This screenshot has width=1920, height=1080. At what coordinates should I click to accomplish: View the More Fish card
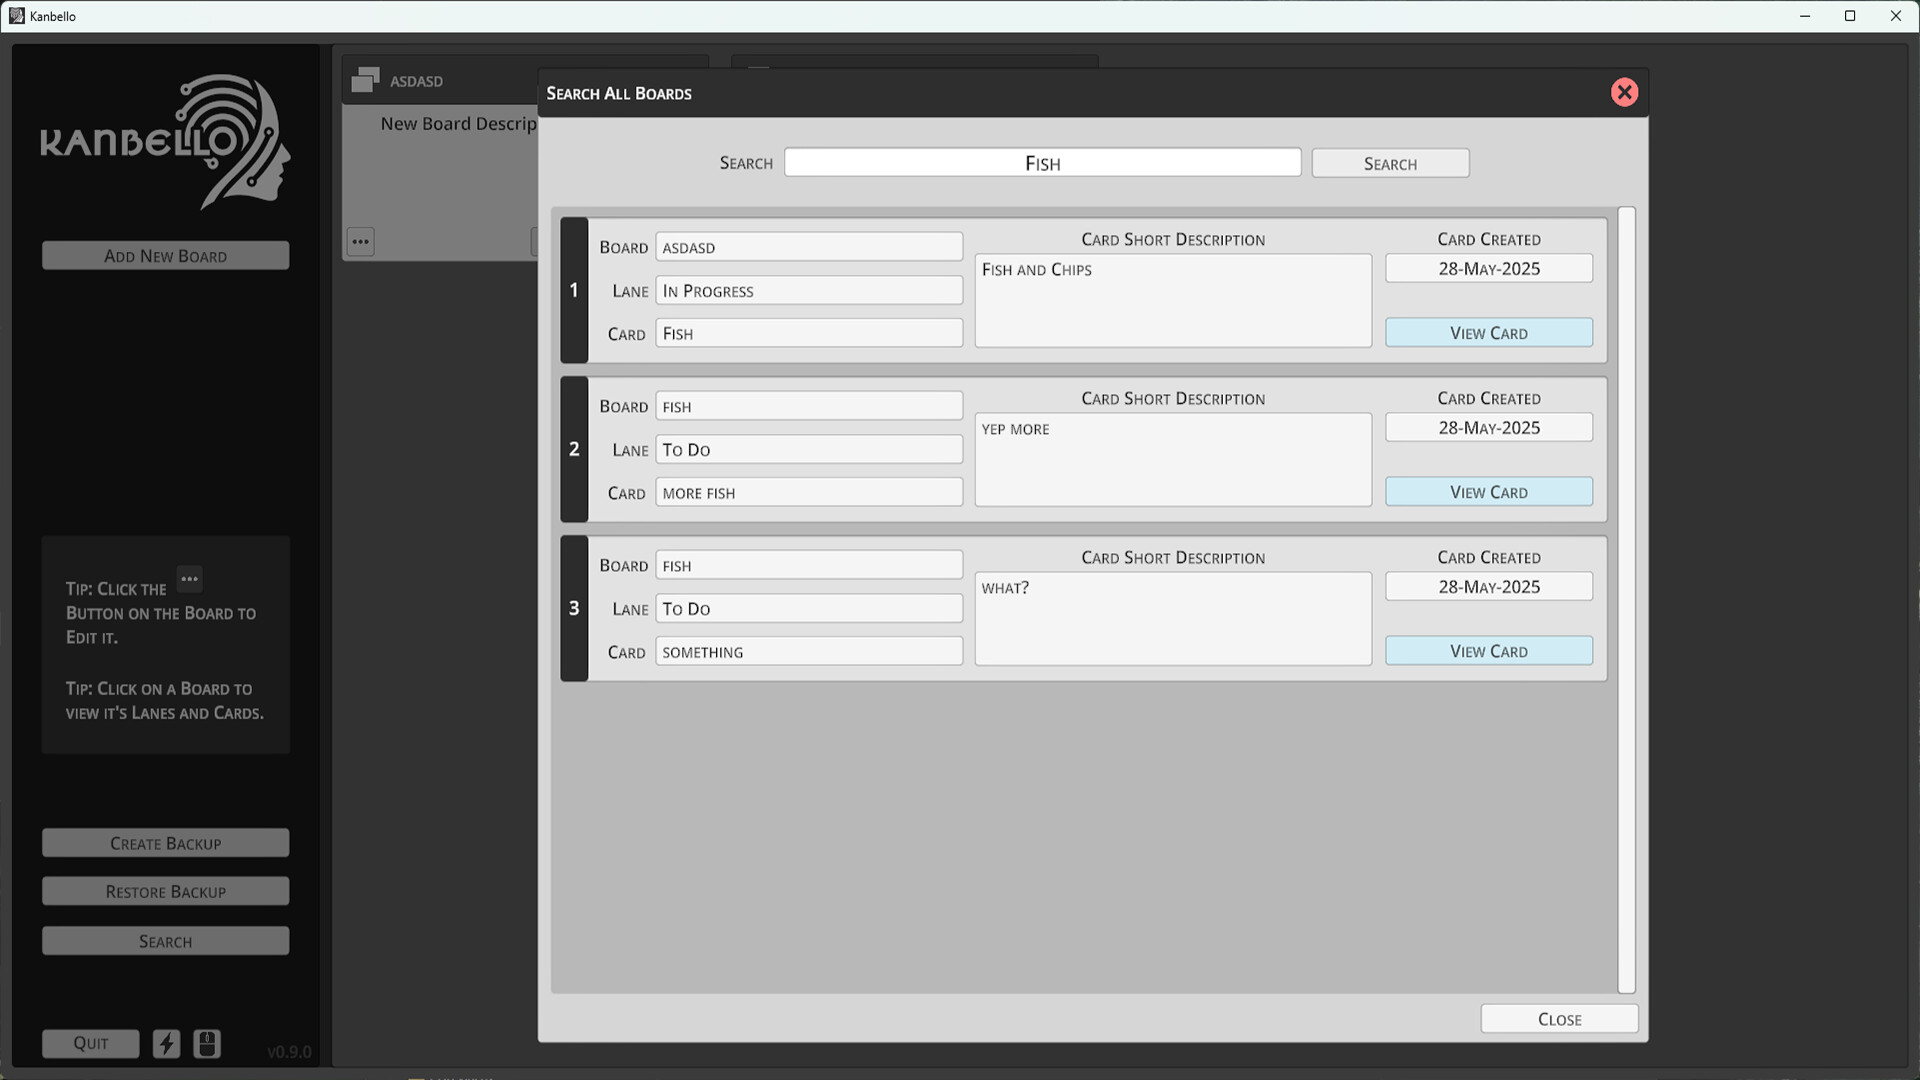pos(1488,491)
